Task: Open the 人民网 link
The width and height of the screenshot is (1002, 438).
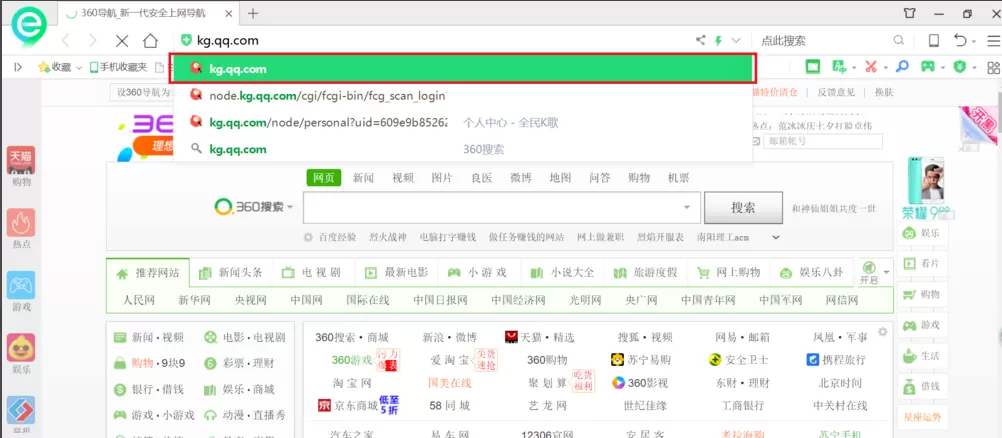Action: [139, 300]
